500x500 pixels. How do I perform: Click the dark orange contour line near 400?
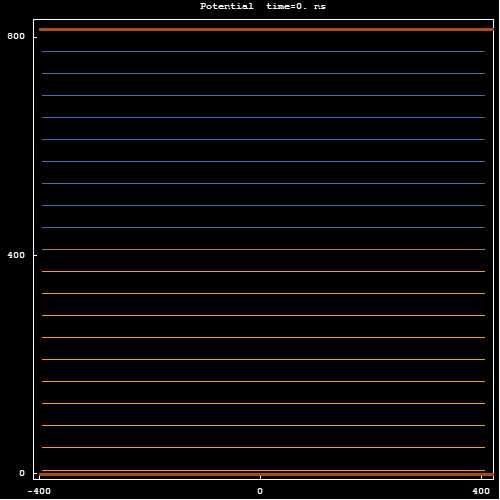(x=263, y=249)
